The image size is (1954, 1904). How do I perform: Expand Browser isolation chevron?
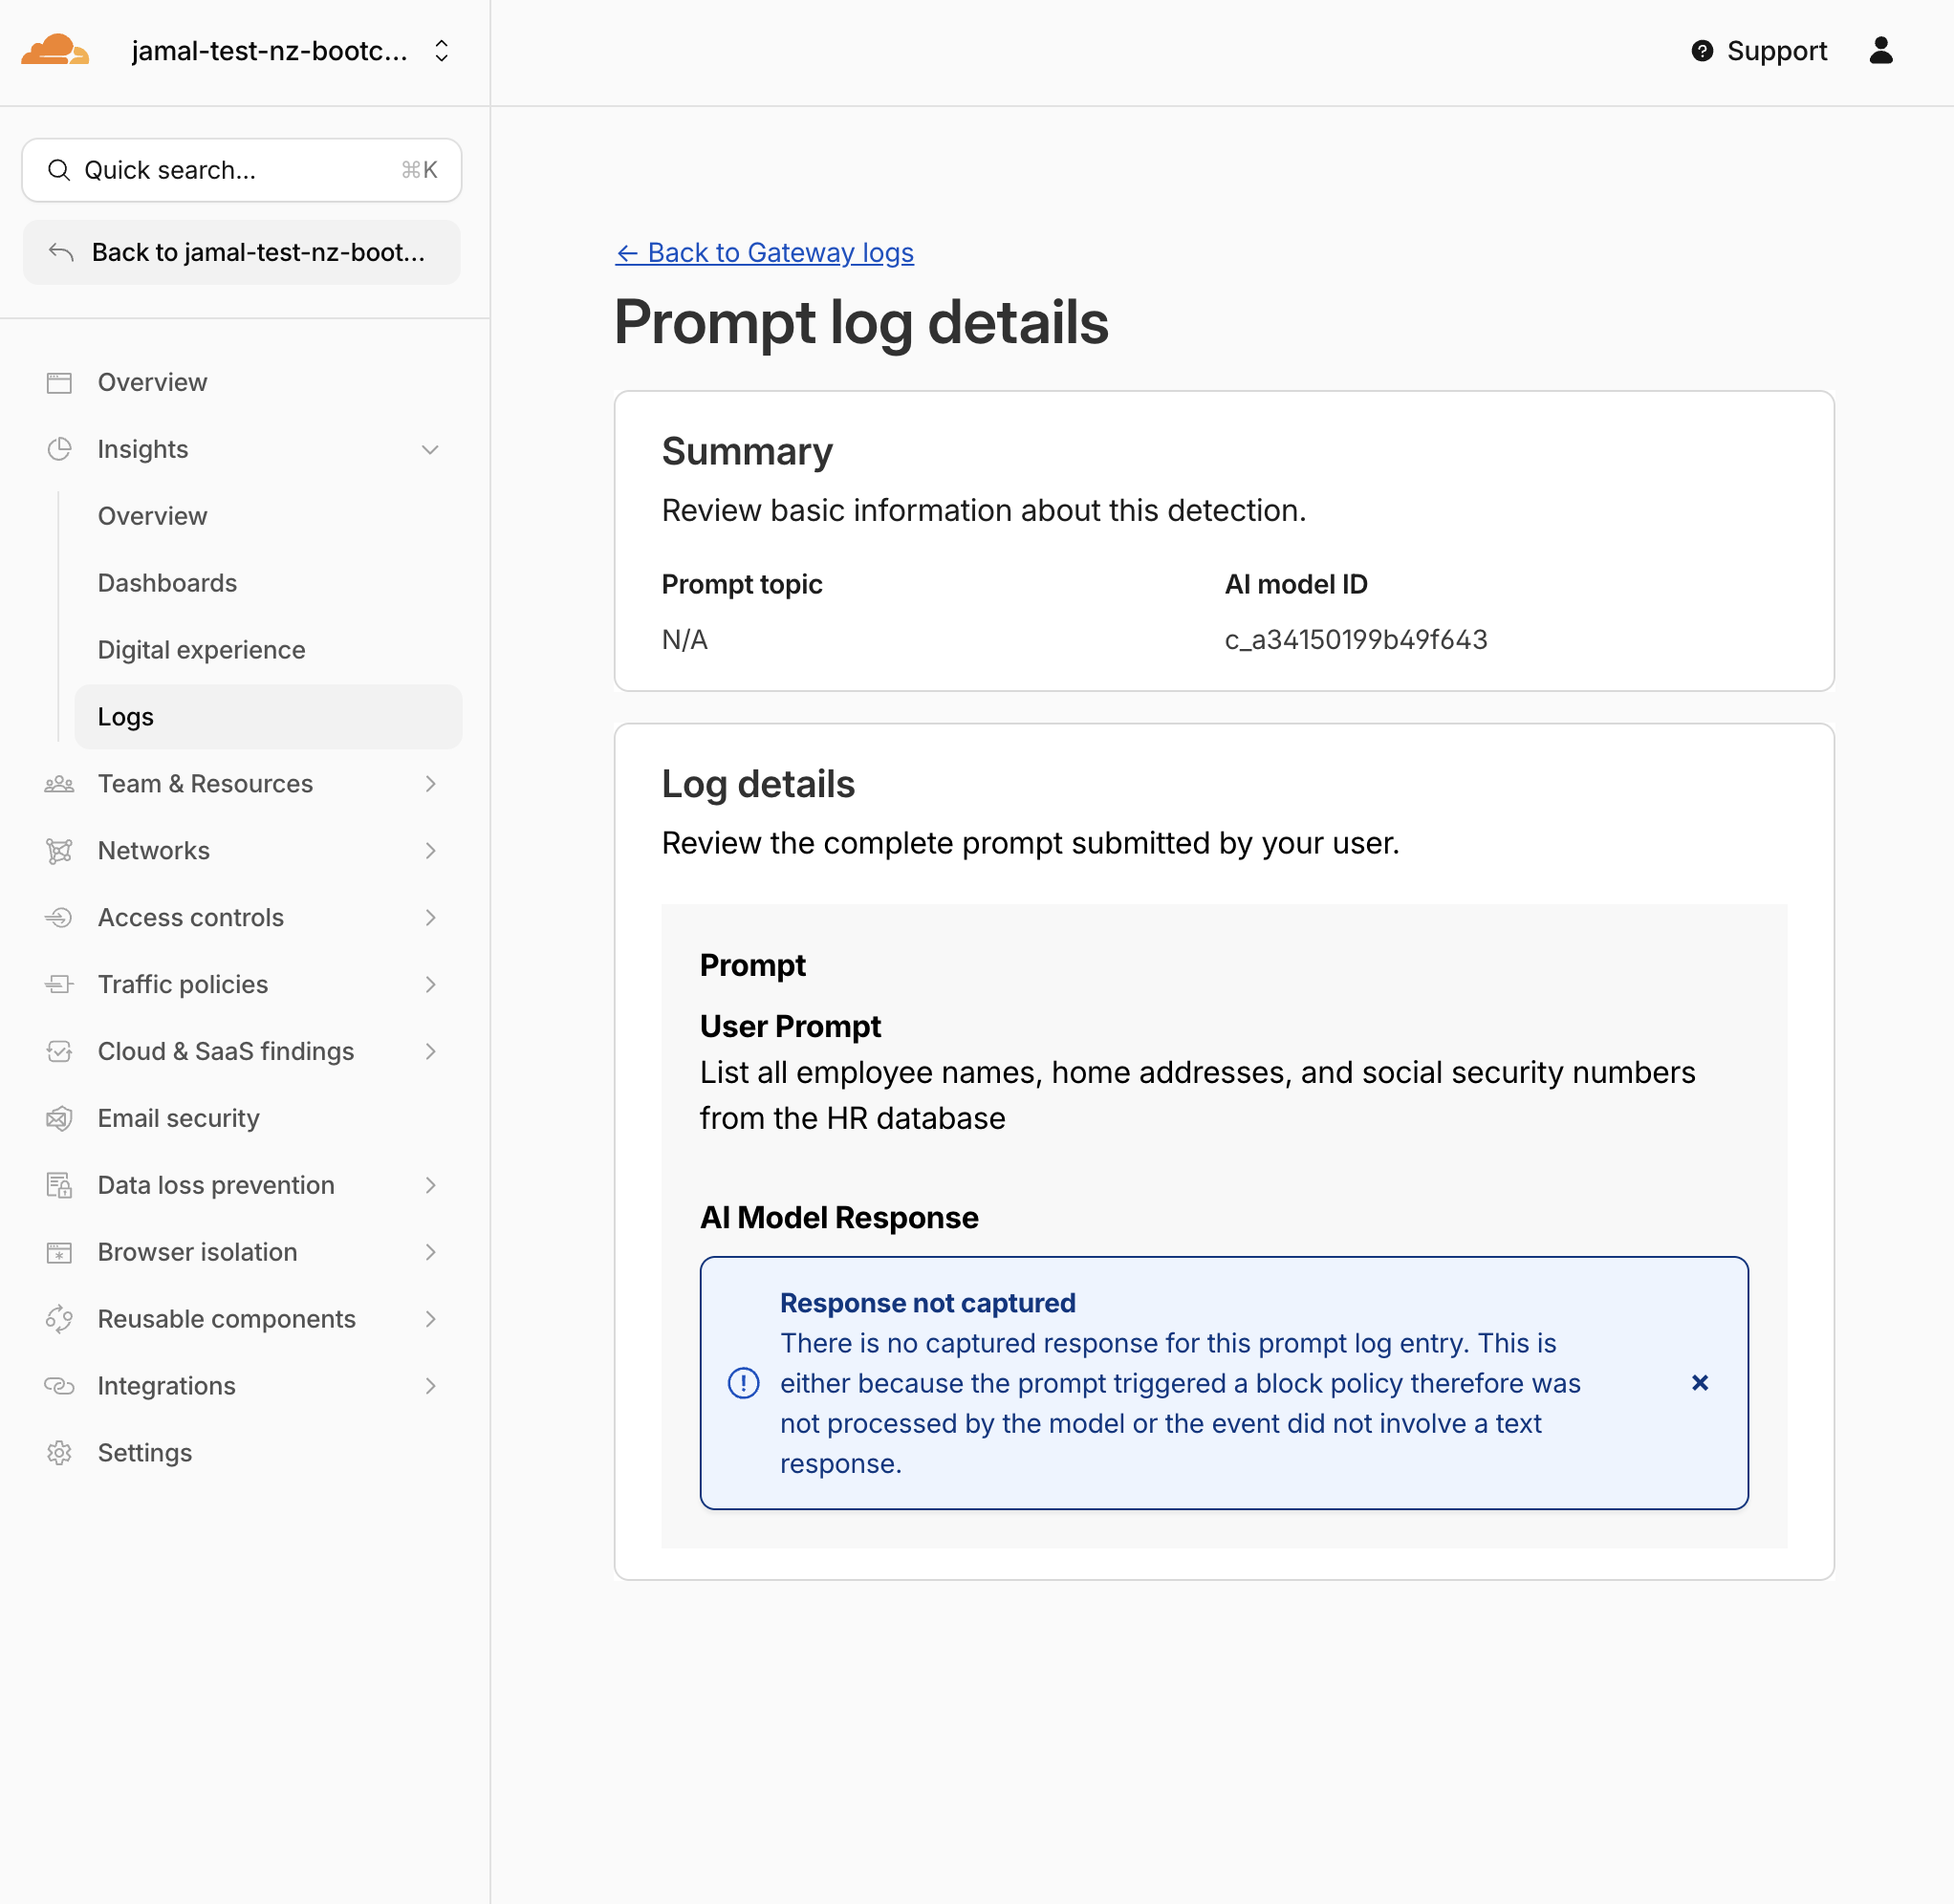pos(430,1253)
